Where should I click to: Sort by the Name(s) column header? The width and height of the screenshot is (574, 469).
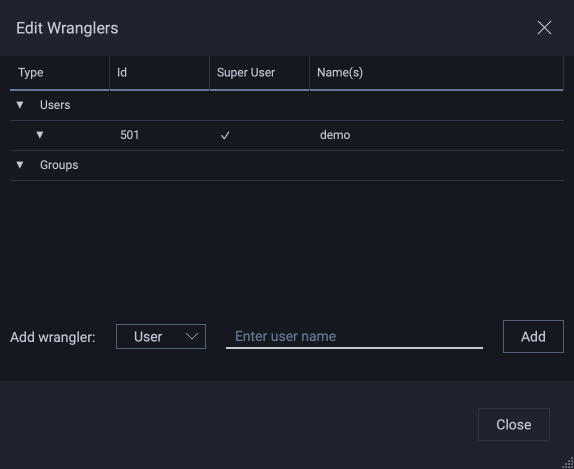point(436,72)
